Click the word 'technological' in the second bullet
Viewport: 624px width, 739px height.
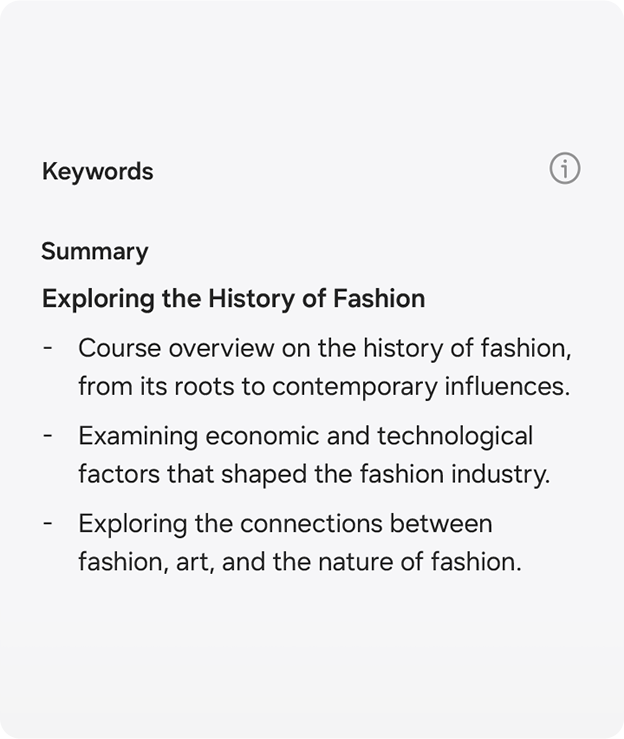coord(455,436)
